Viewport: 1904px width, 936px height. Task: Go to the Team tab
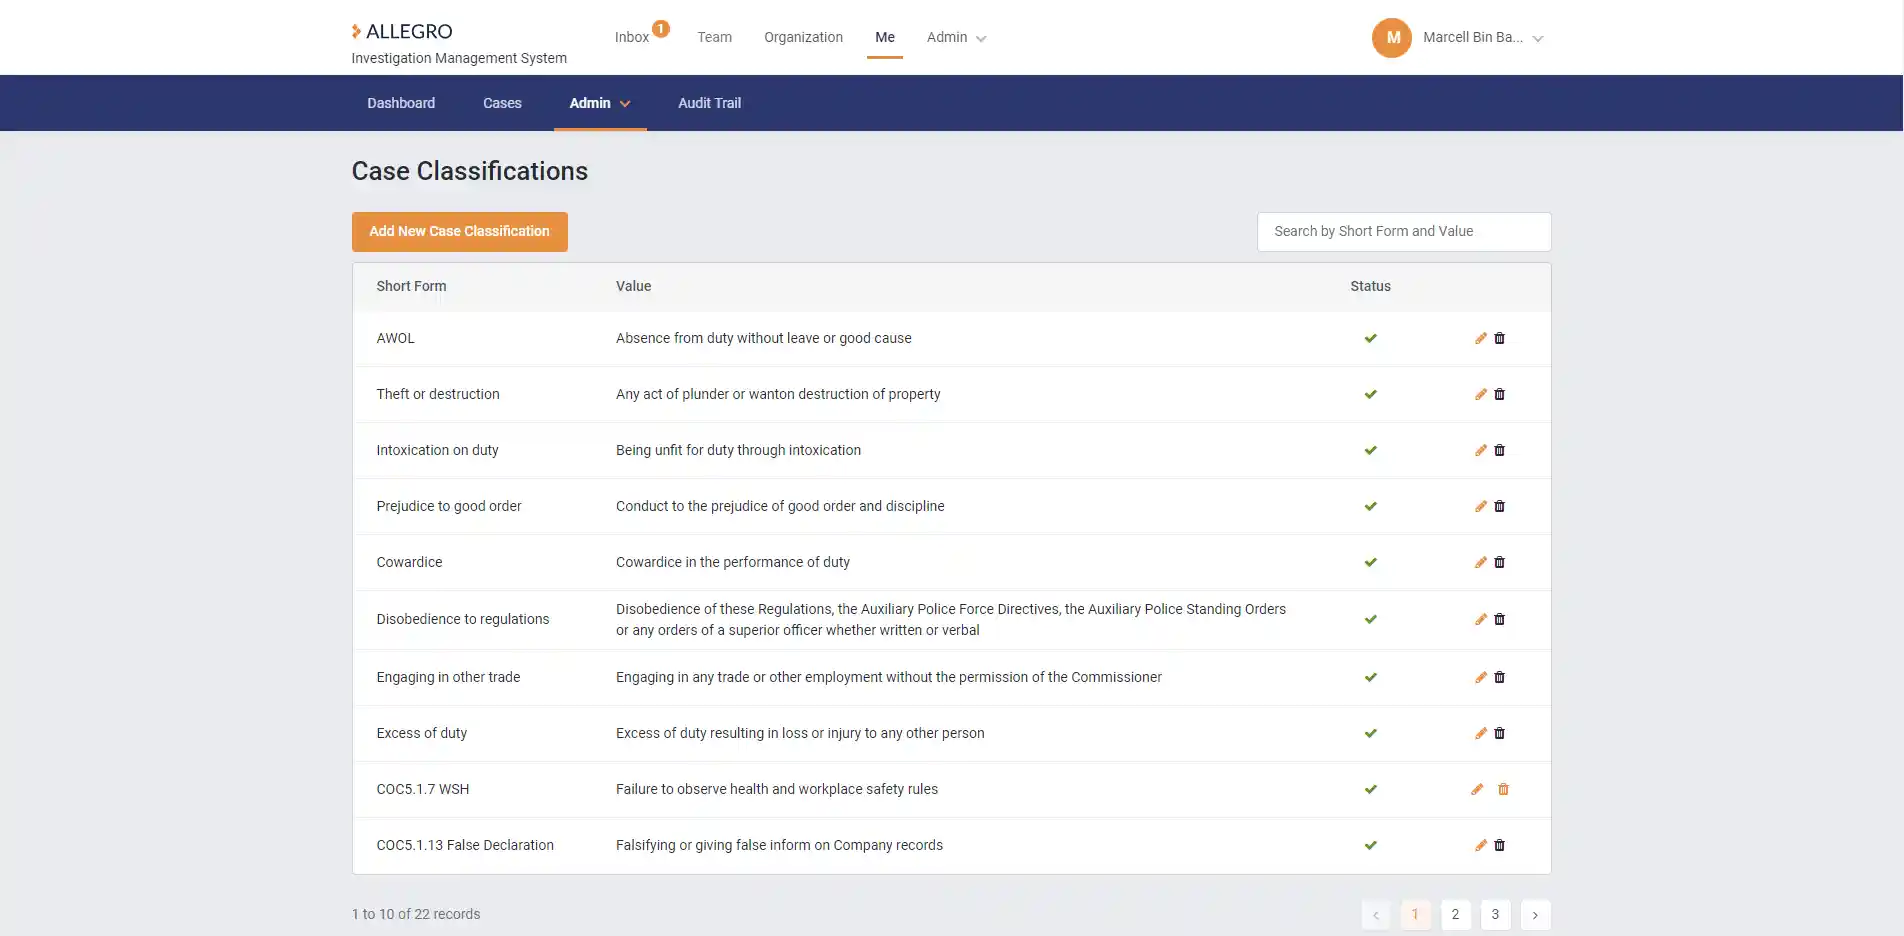coord(715,37)
